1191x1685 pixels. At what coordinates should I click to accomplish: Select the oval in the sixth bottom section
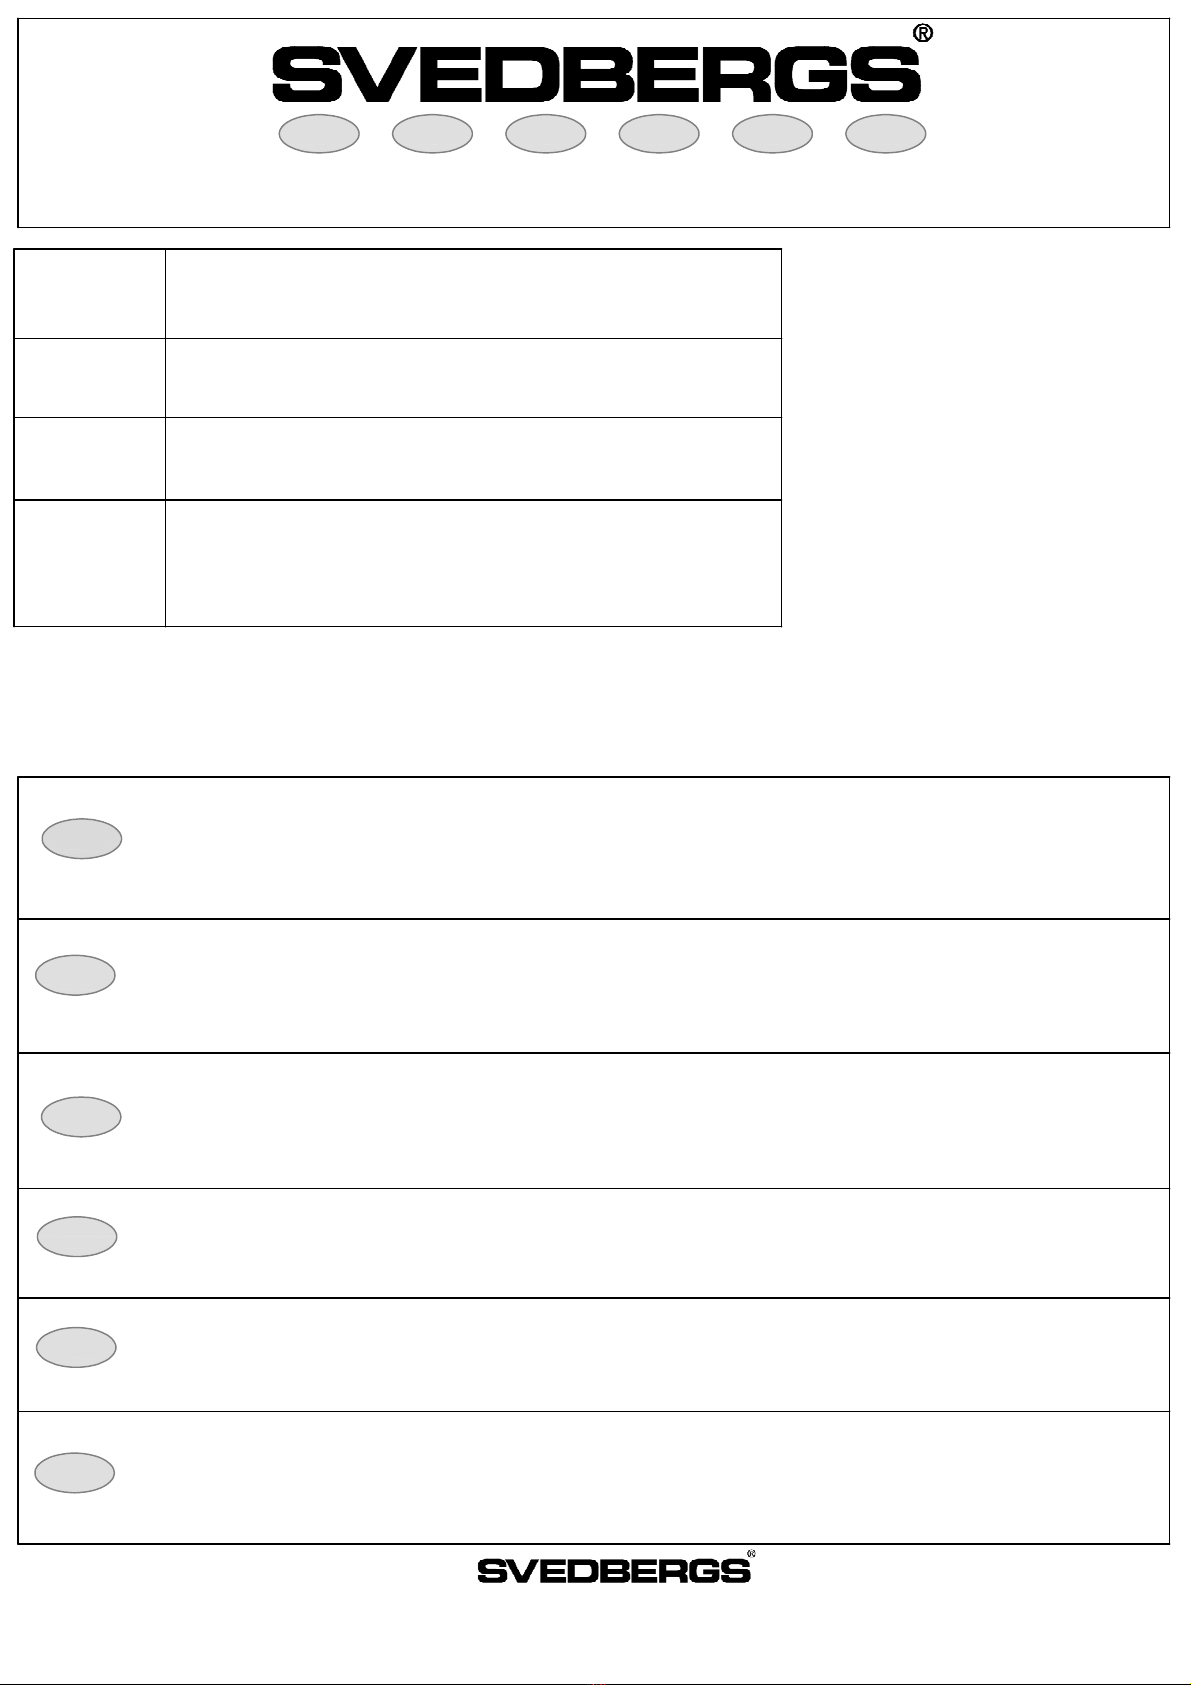coord(75,1473)
